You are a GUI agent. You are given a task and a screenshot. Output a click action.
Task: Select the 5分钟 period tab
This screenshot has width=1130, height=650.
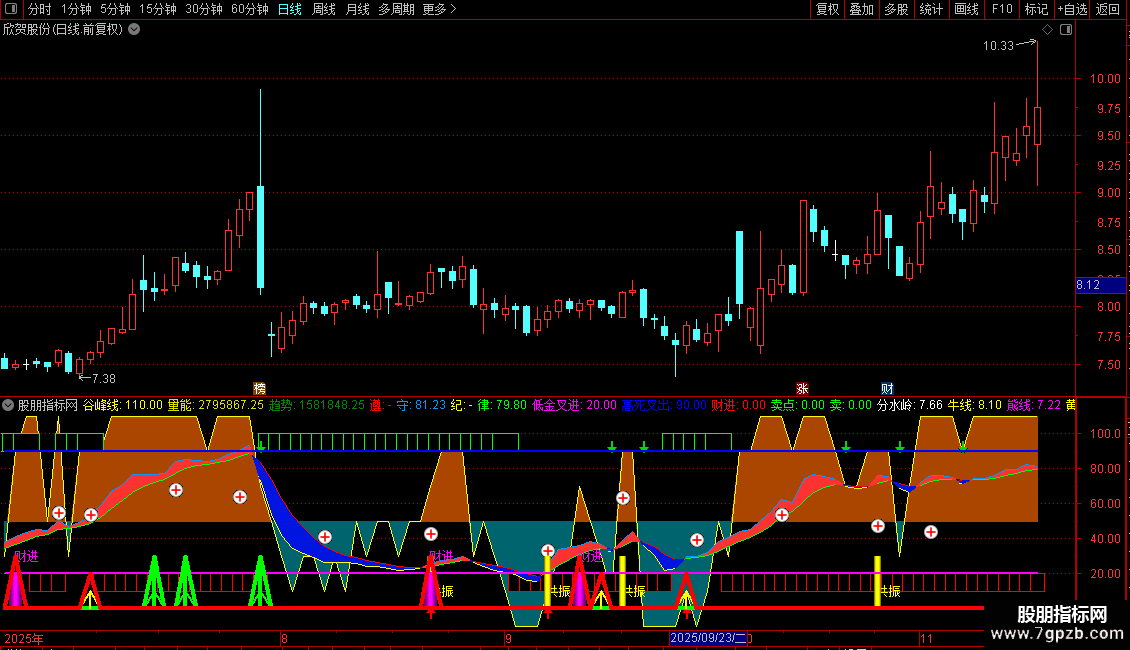click(x=115, y=9)
